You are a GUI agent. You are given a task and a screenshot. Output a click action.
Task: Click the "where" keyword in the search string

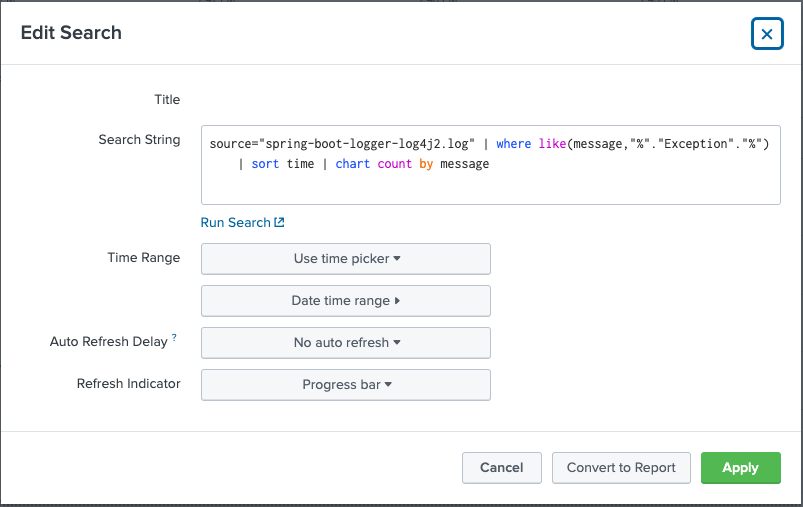pyautogui.click(x=513, y=144)
